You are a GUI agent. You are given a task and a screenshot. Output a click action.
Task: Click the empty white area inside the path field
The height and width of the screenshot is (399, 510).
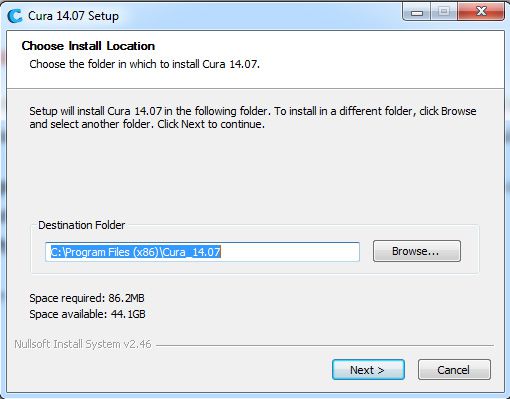pos(290,252)
